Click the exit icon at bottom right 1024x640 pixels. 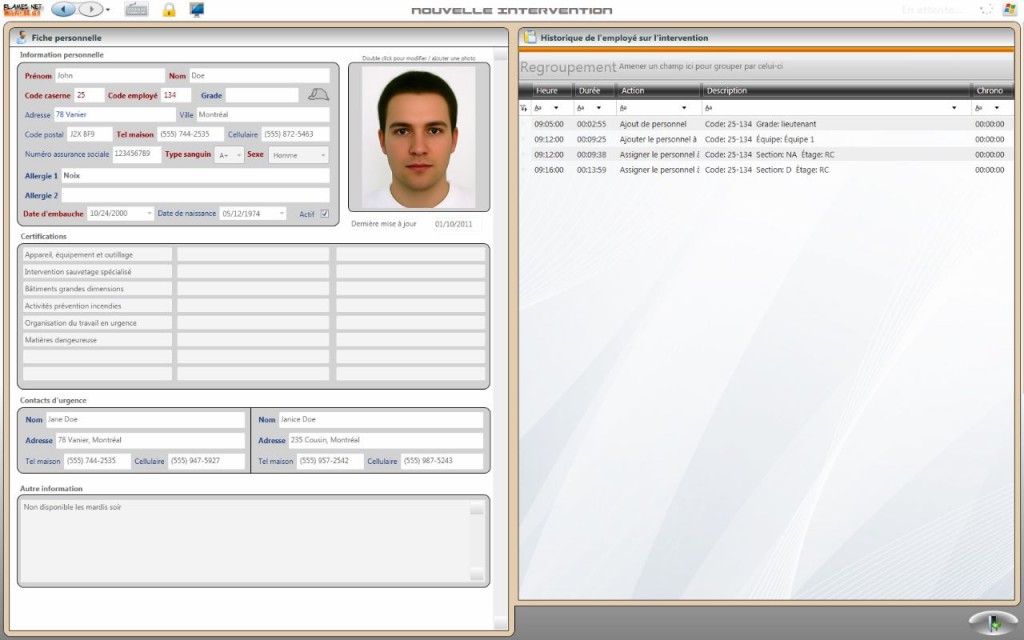pos(993,622)
